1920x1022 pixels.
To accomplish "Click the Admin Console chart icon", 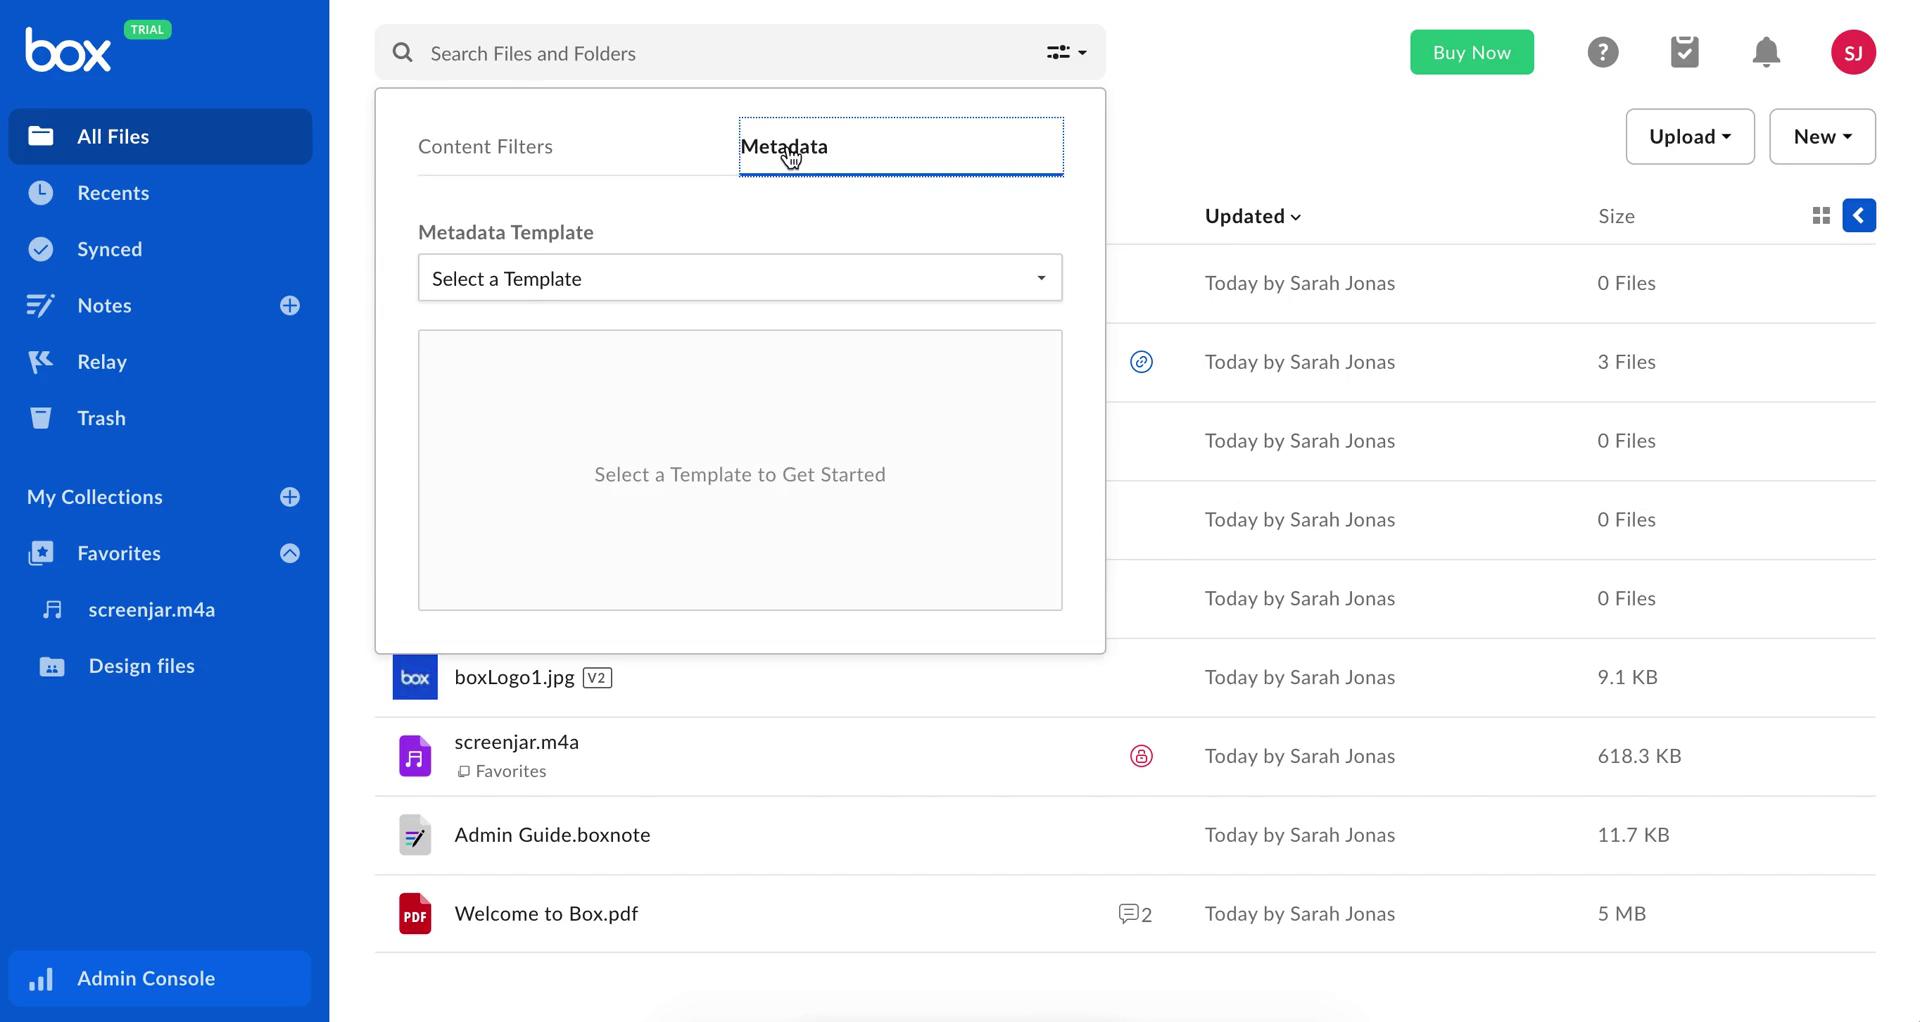I will pos(41,978).
